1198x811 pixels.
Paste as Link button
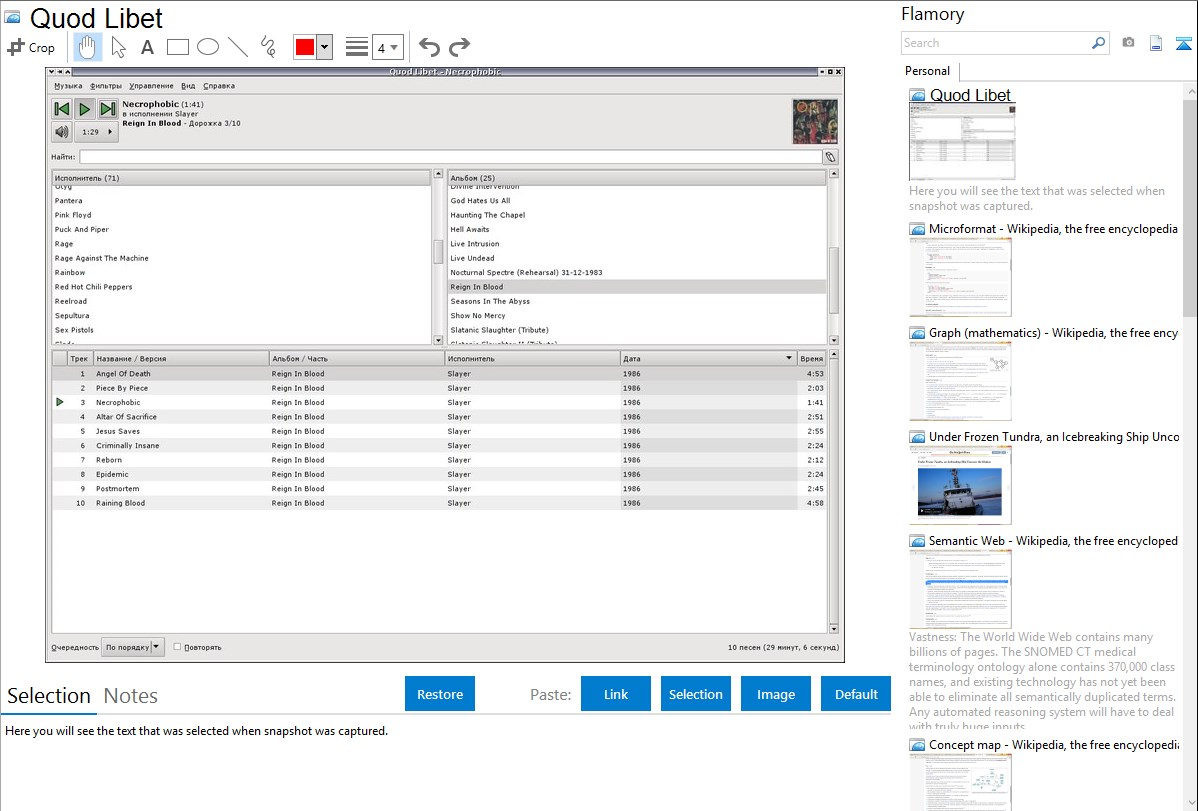pos(616,694)
